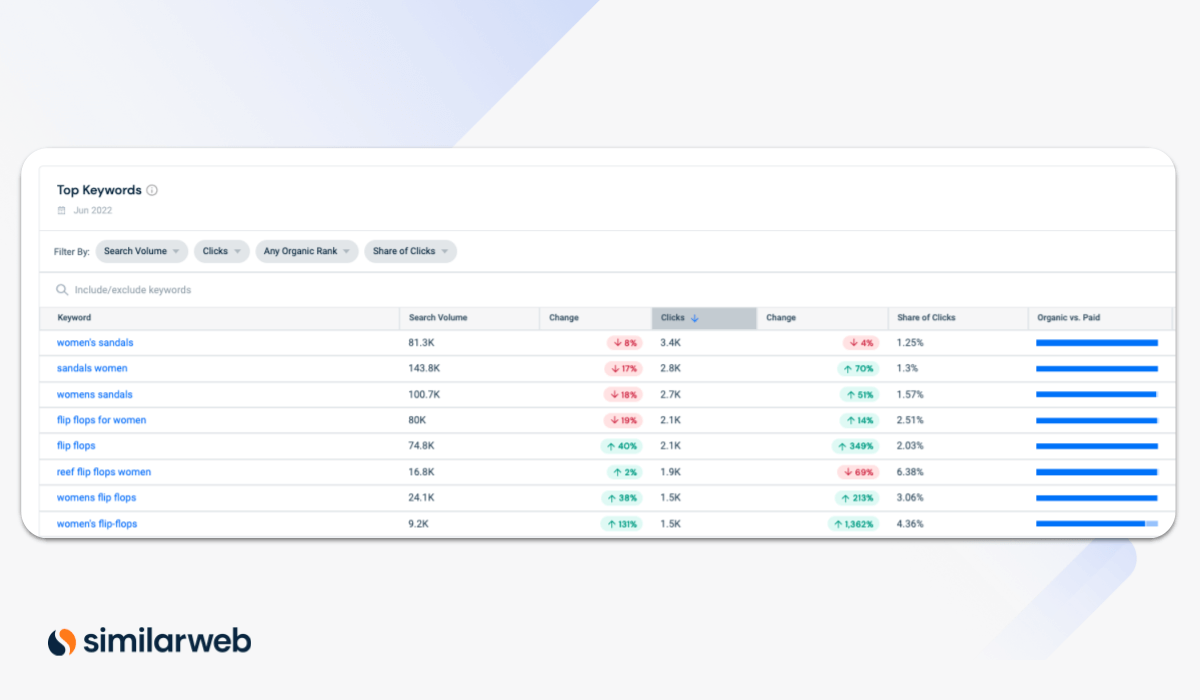Sort by the Search Volume column header
Image resolution: width=1200 pixels, height=700 pixels.
click(438, 318)
